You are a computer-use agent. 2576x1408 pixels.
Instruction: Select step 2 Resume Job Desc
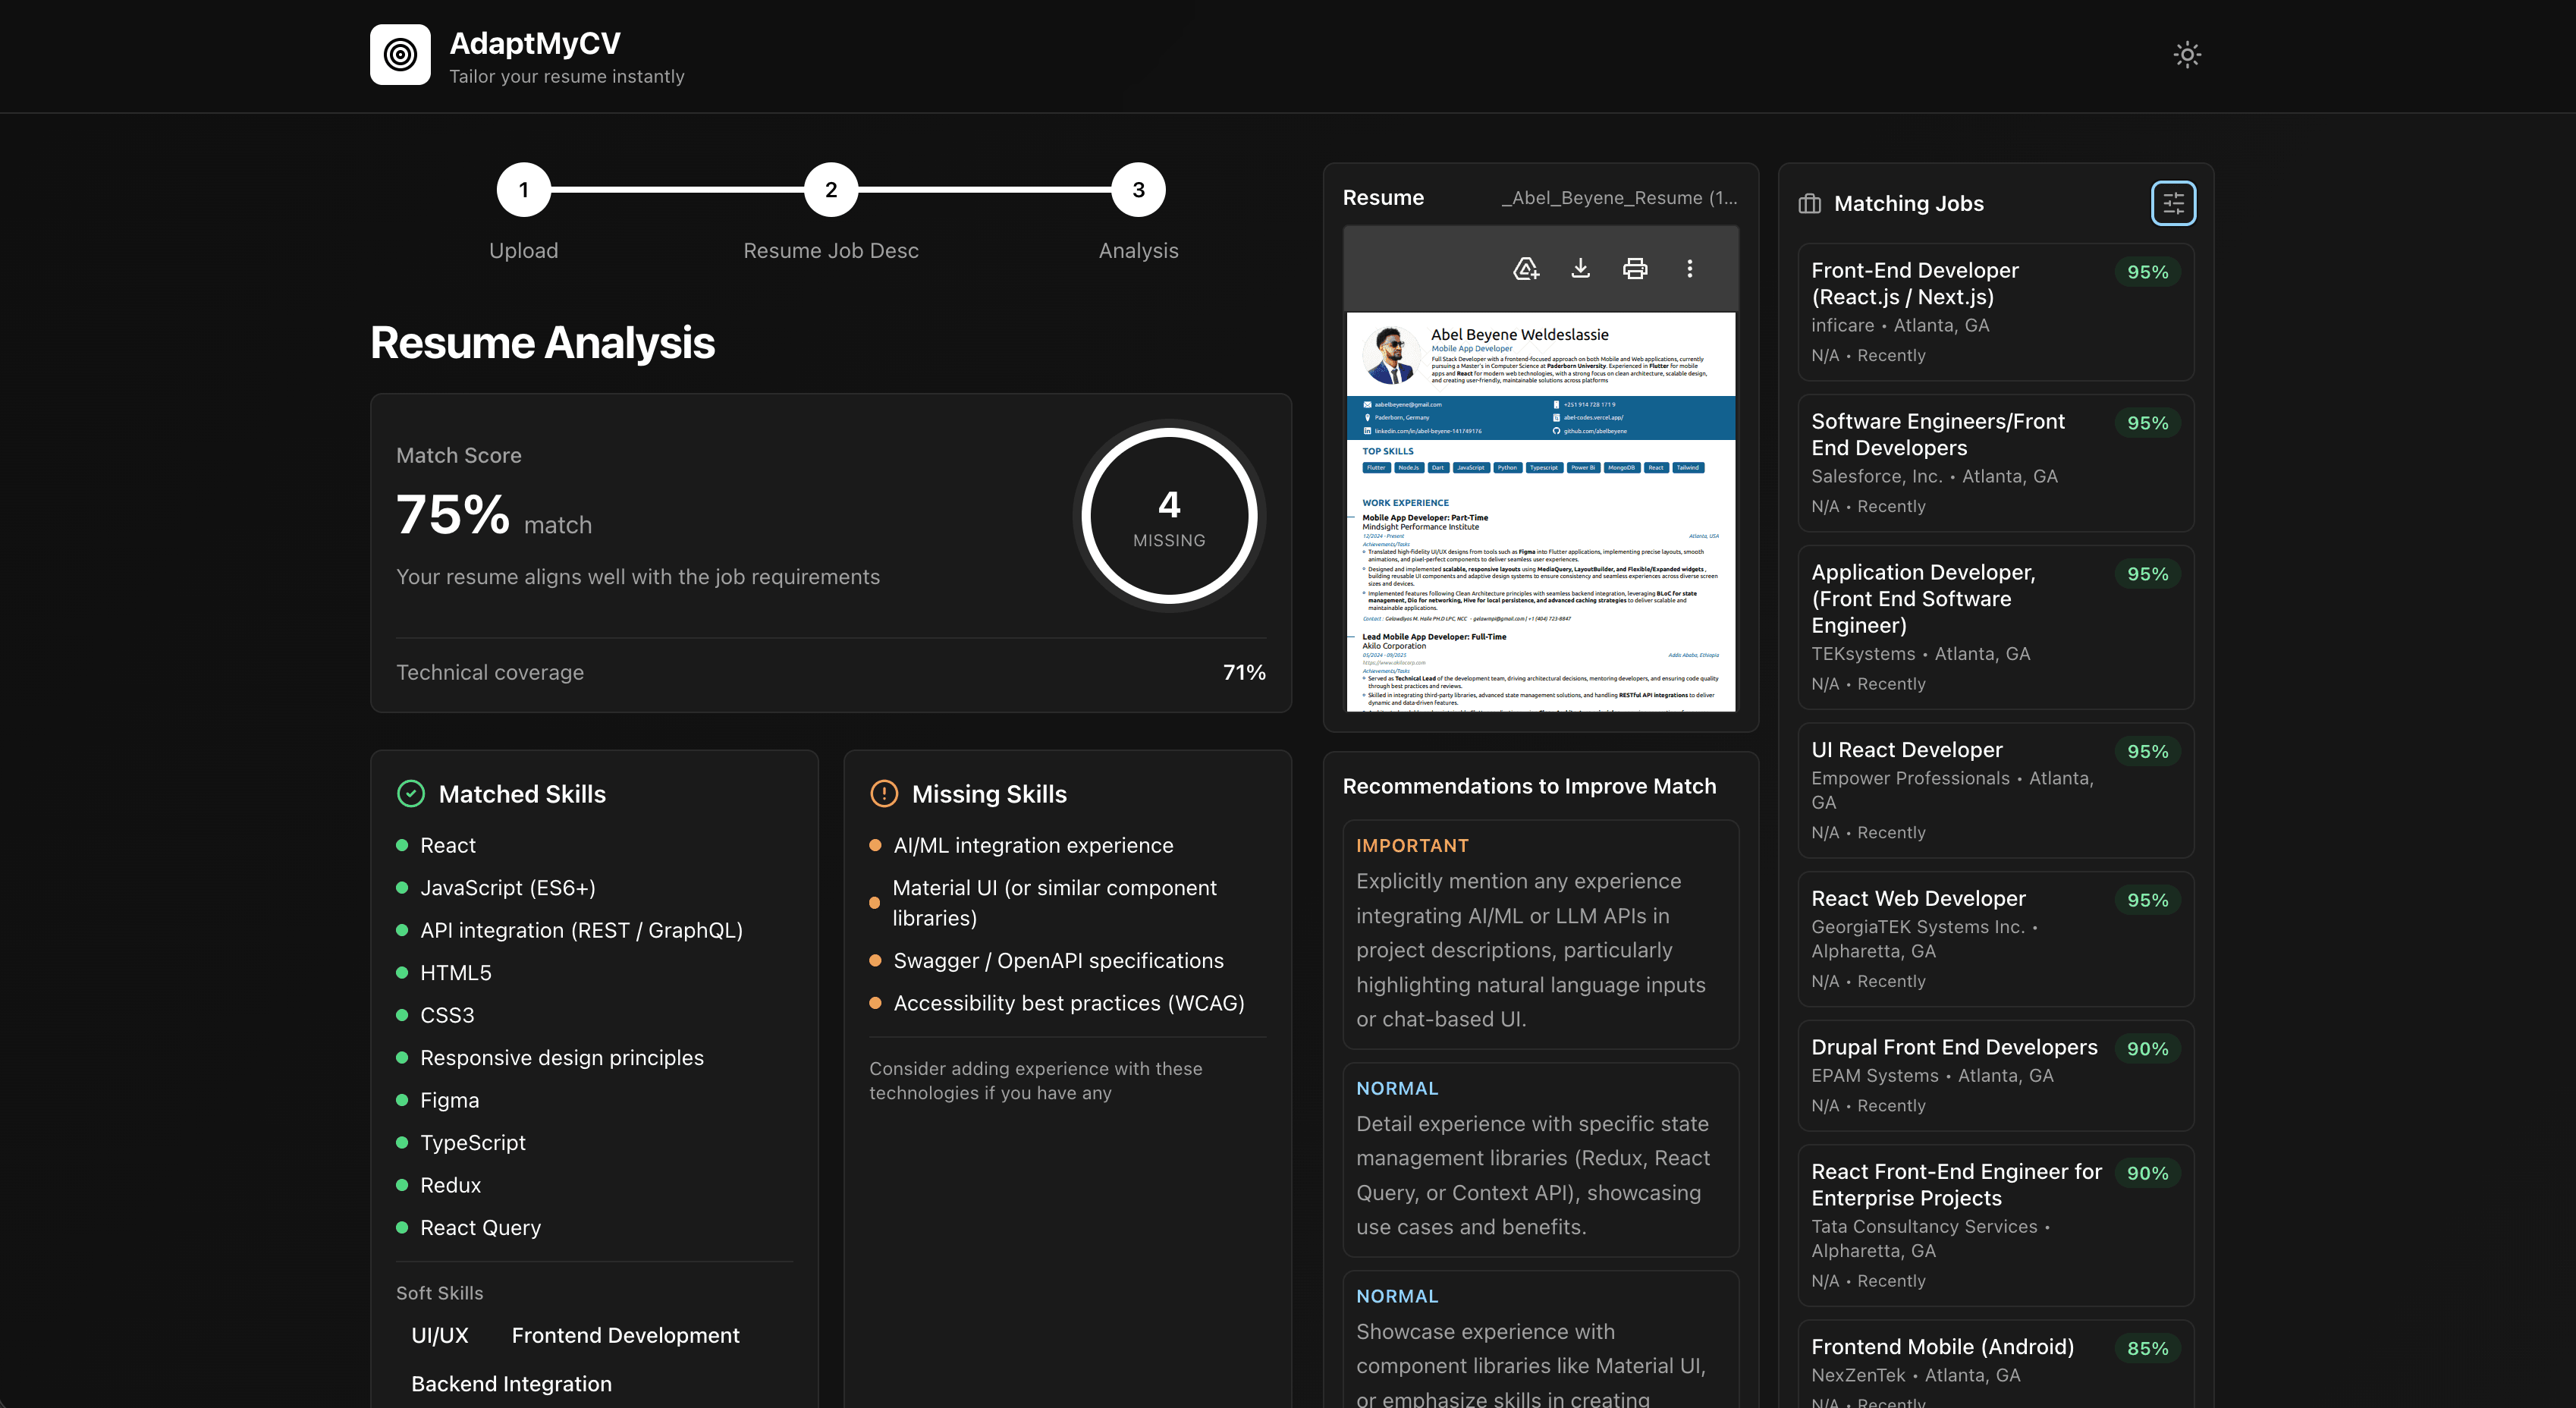[x=830, y=189]
